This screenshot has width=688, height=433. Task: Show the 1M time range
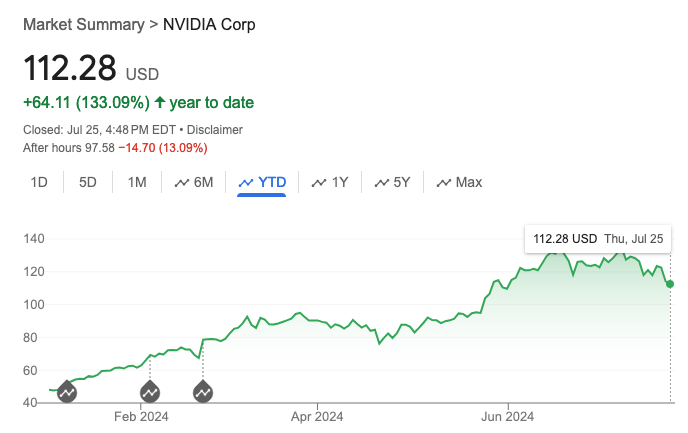(x=137, y=182)
